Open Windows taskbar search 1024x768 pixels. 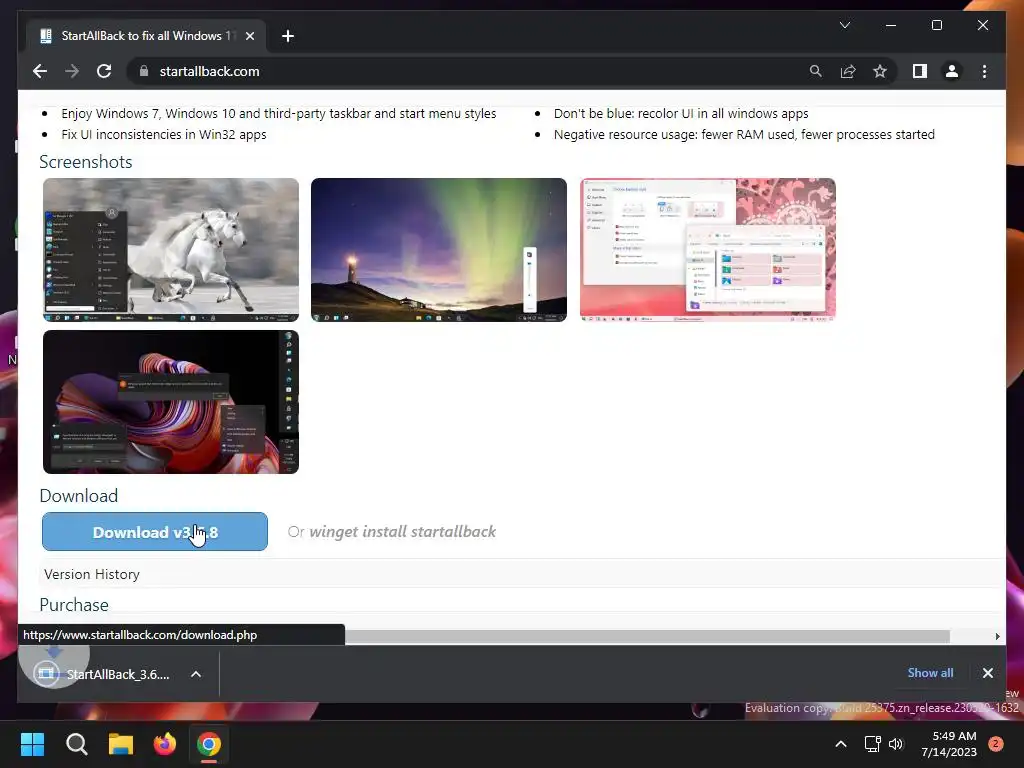click(76, 744)
